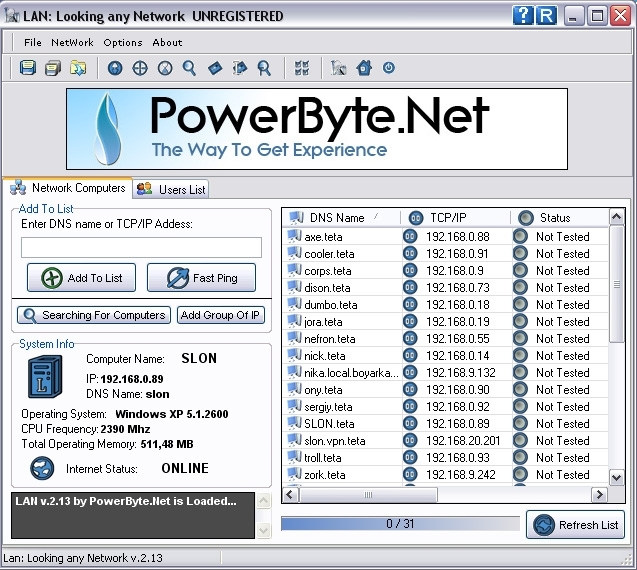Click Searching For Computers button

94,315
